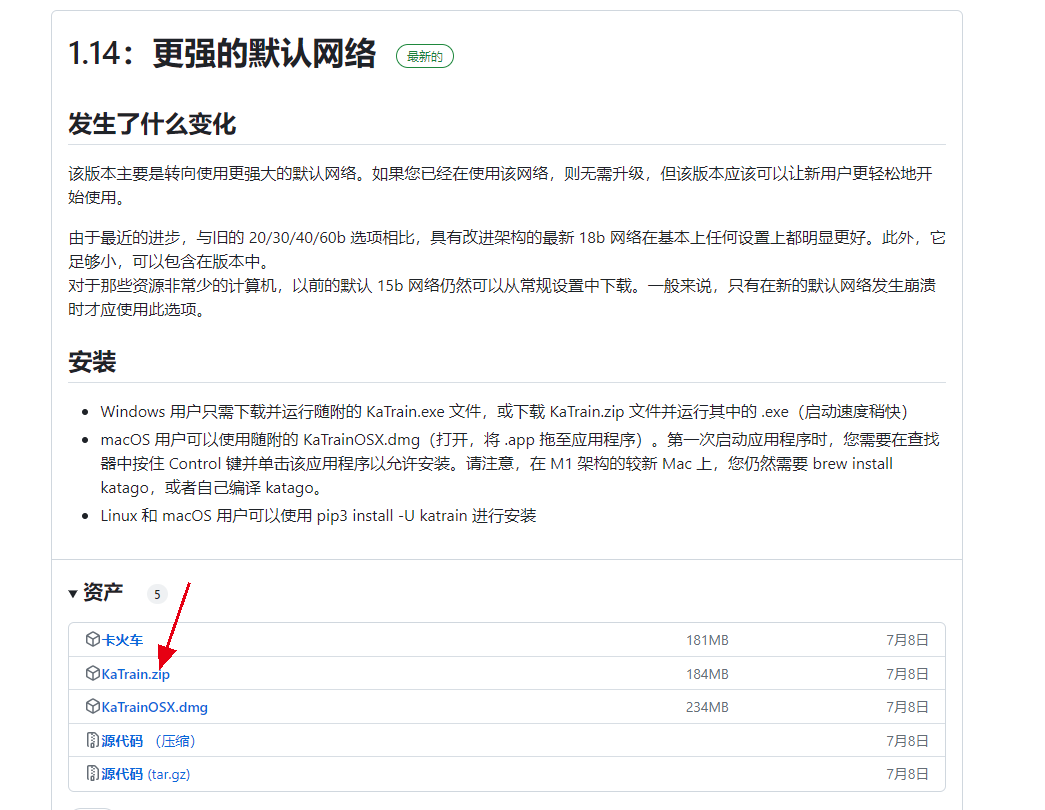1045x810 pixels.
Task: Click the 7月8日 date in KaTrain.zip row
Action: [x=907, y=674]
